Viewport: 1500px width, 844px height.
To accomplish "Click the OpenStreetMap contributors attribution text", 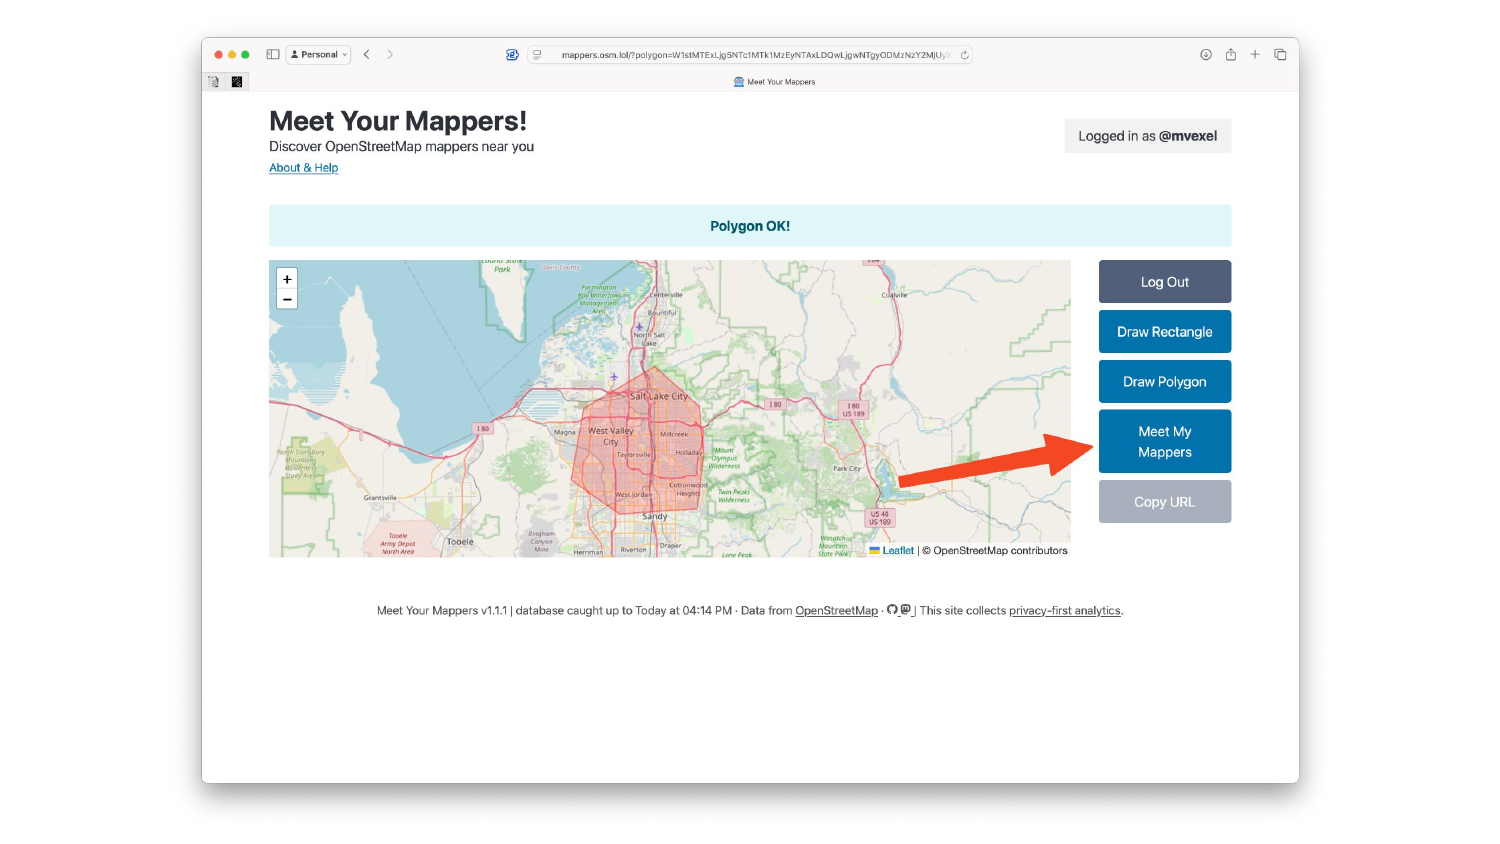I will point(994,551).
